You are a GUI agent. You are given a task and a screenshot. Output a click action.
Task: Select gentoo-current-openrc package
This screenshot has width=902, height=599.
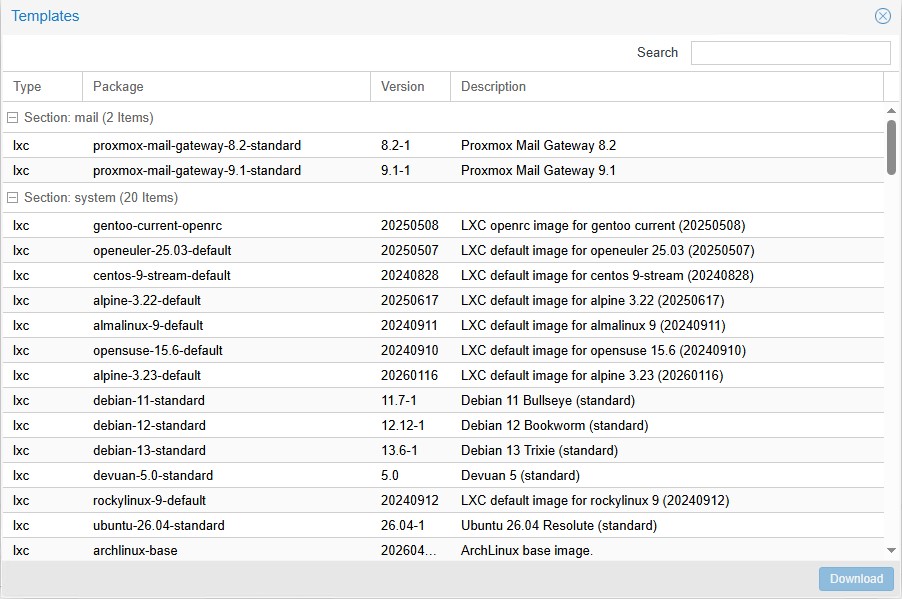tap(158, 226)
